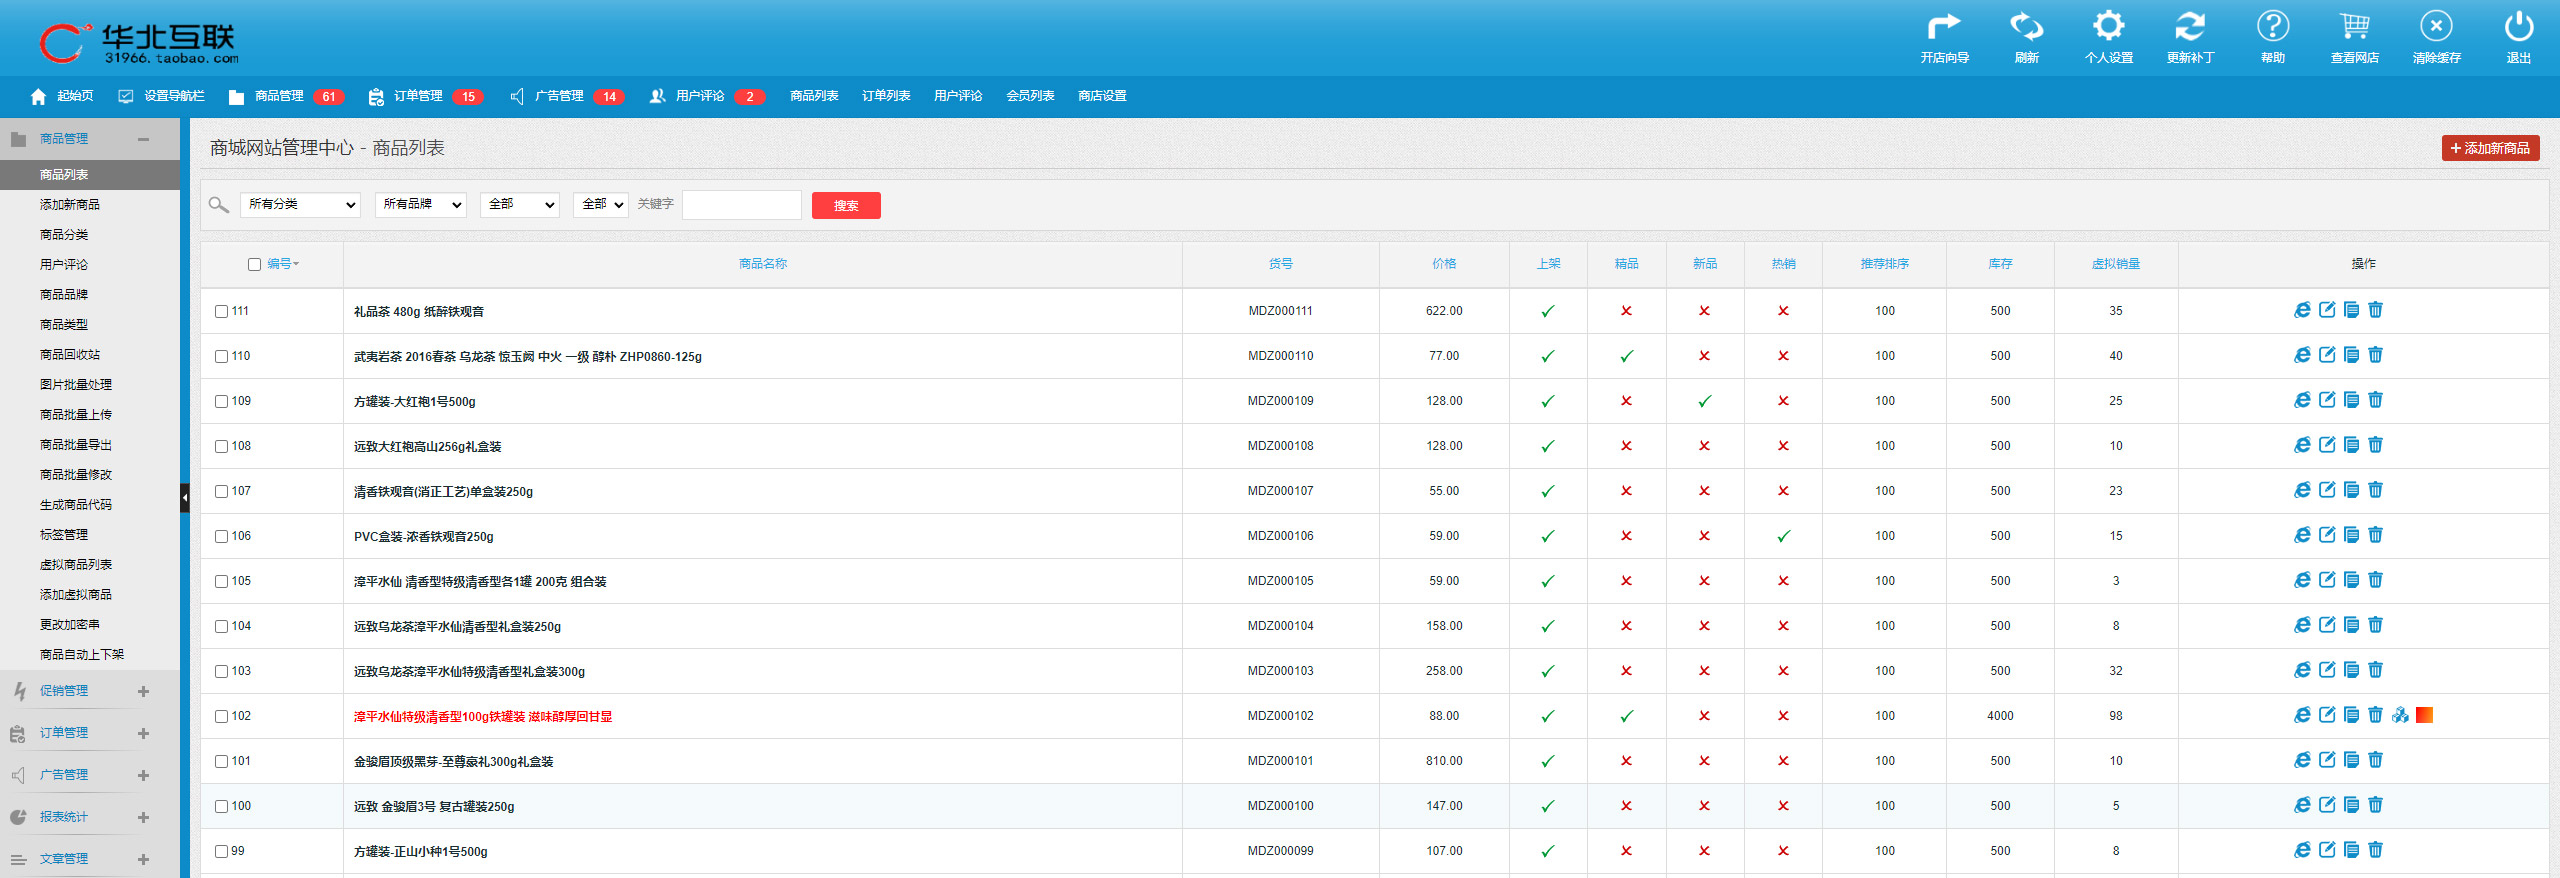This screenshot has width=2560, height=878.
Task: Expand the 报表统计 sidebar section
Action: point(143,817)
